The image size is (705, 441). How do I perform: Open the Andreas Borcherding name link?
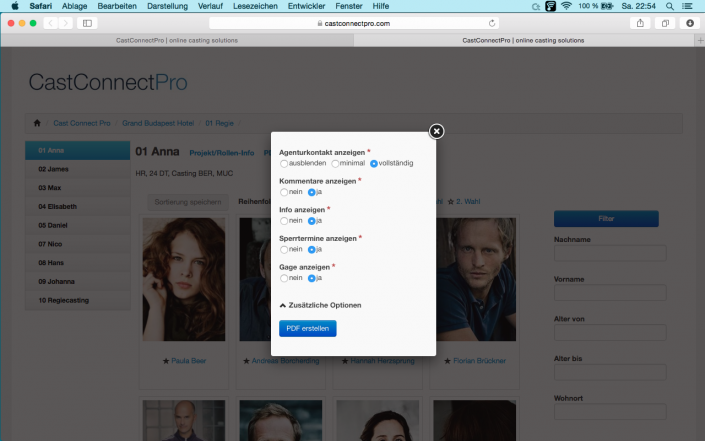pyautogui.click(x=286, y=361)
